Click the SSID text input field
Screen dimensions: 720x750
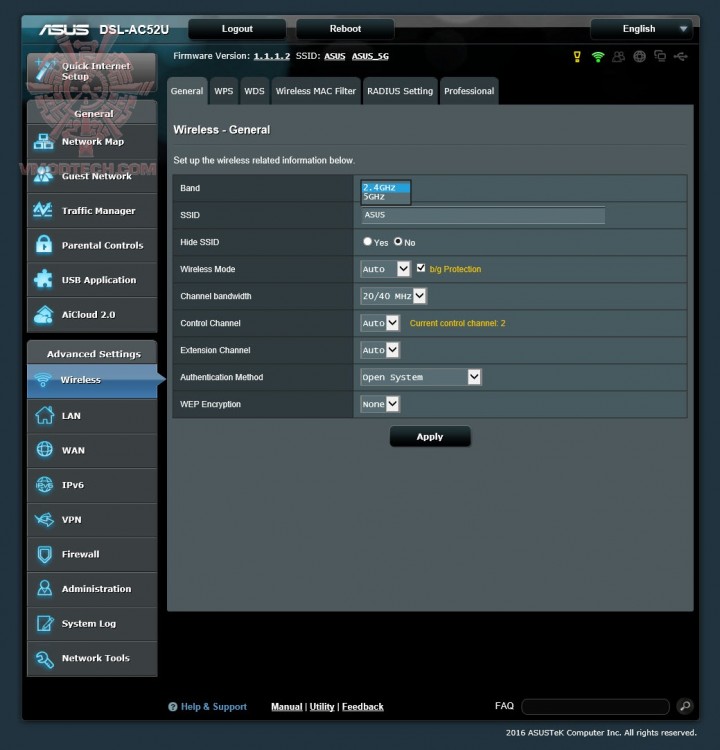pyautogui.click(x=483, y=215)
